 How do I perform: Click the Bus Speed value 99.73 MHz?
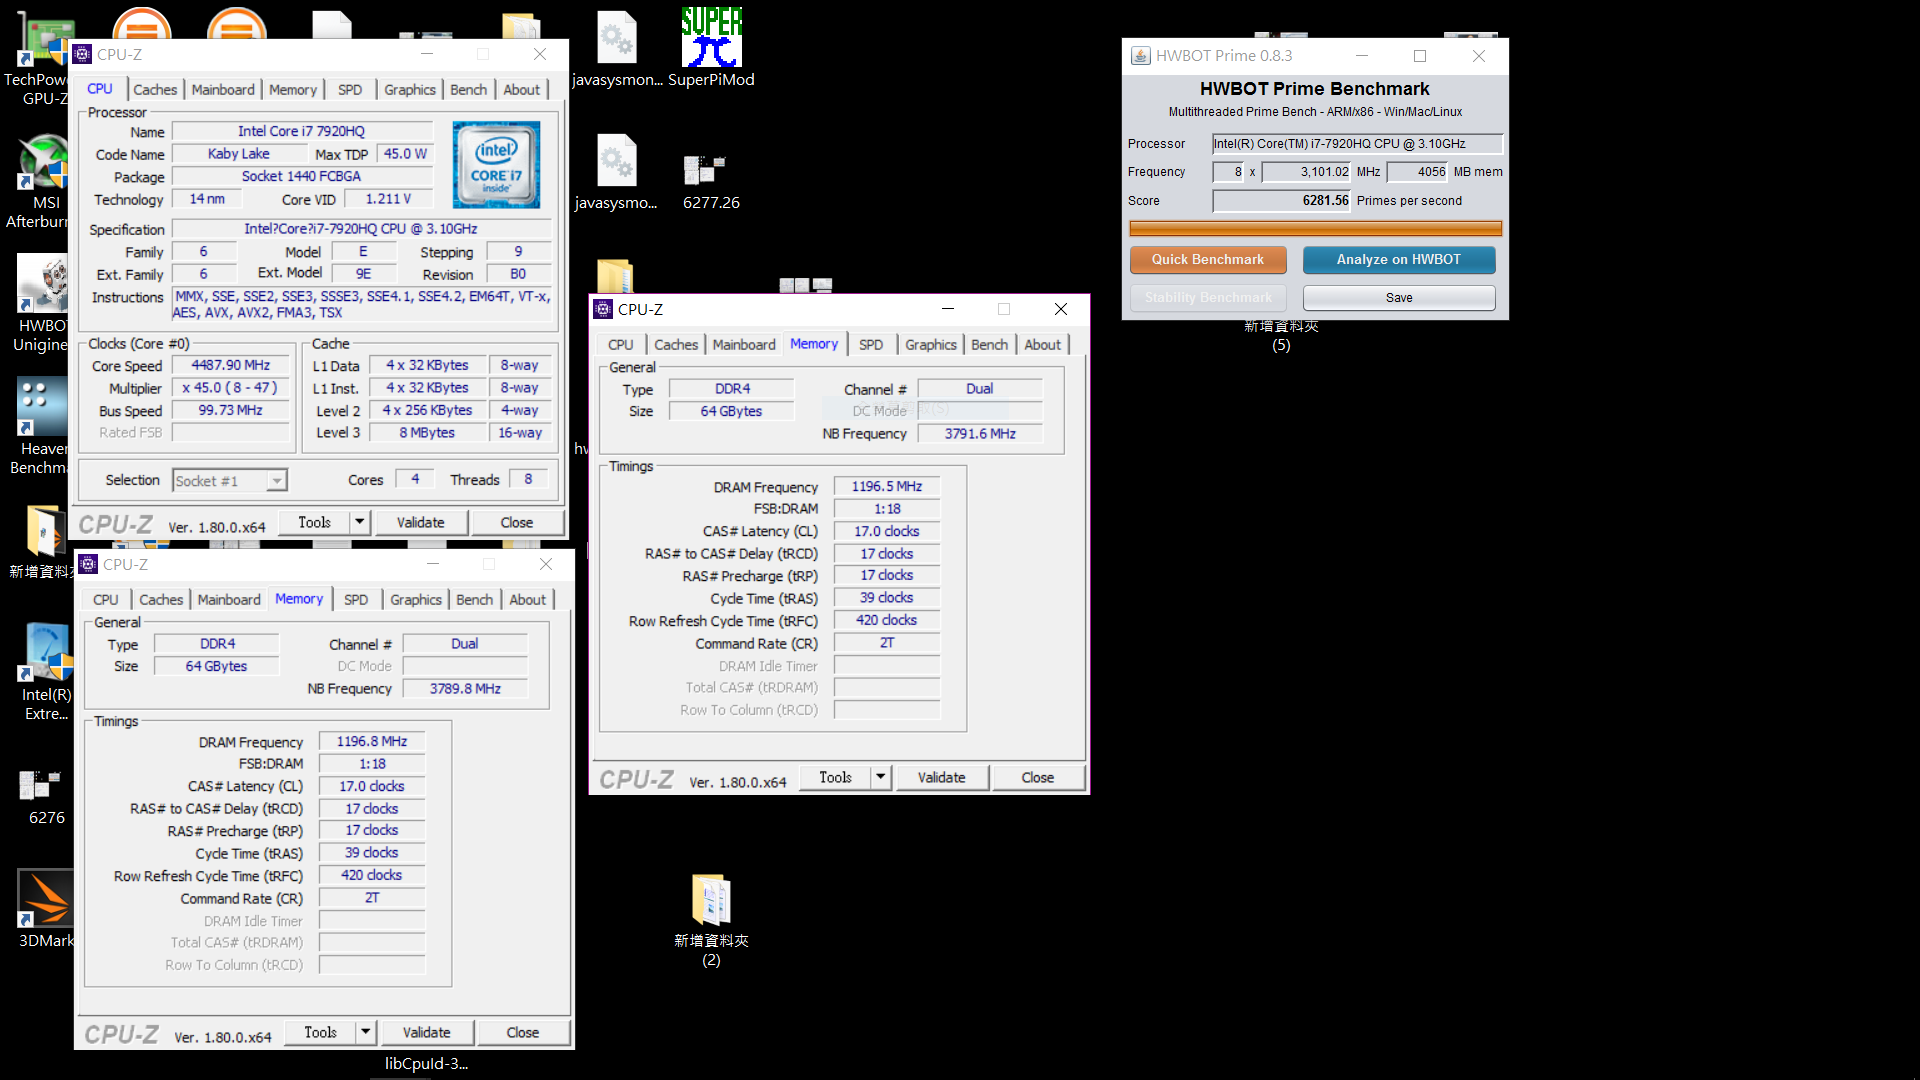(230, 411)
